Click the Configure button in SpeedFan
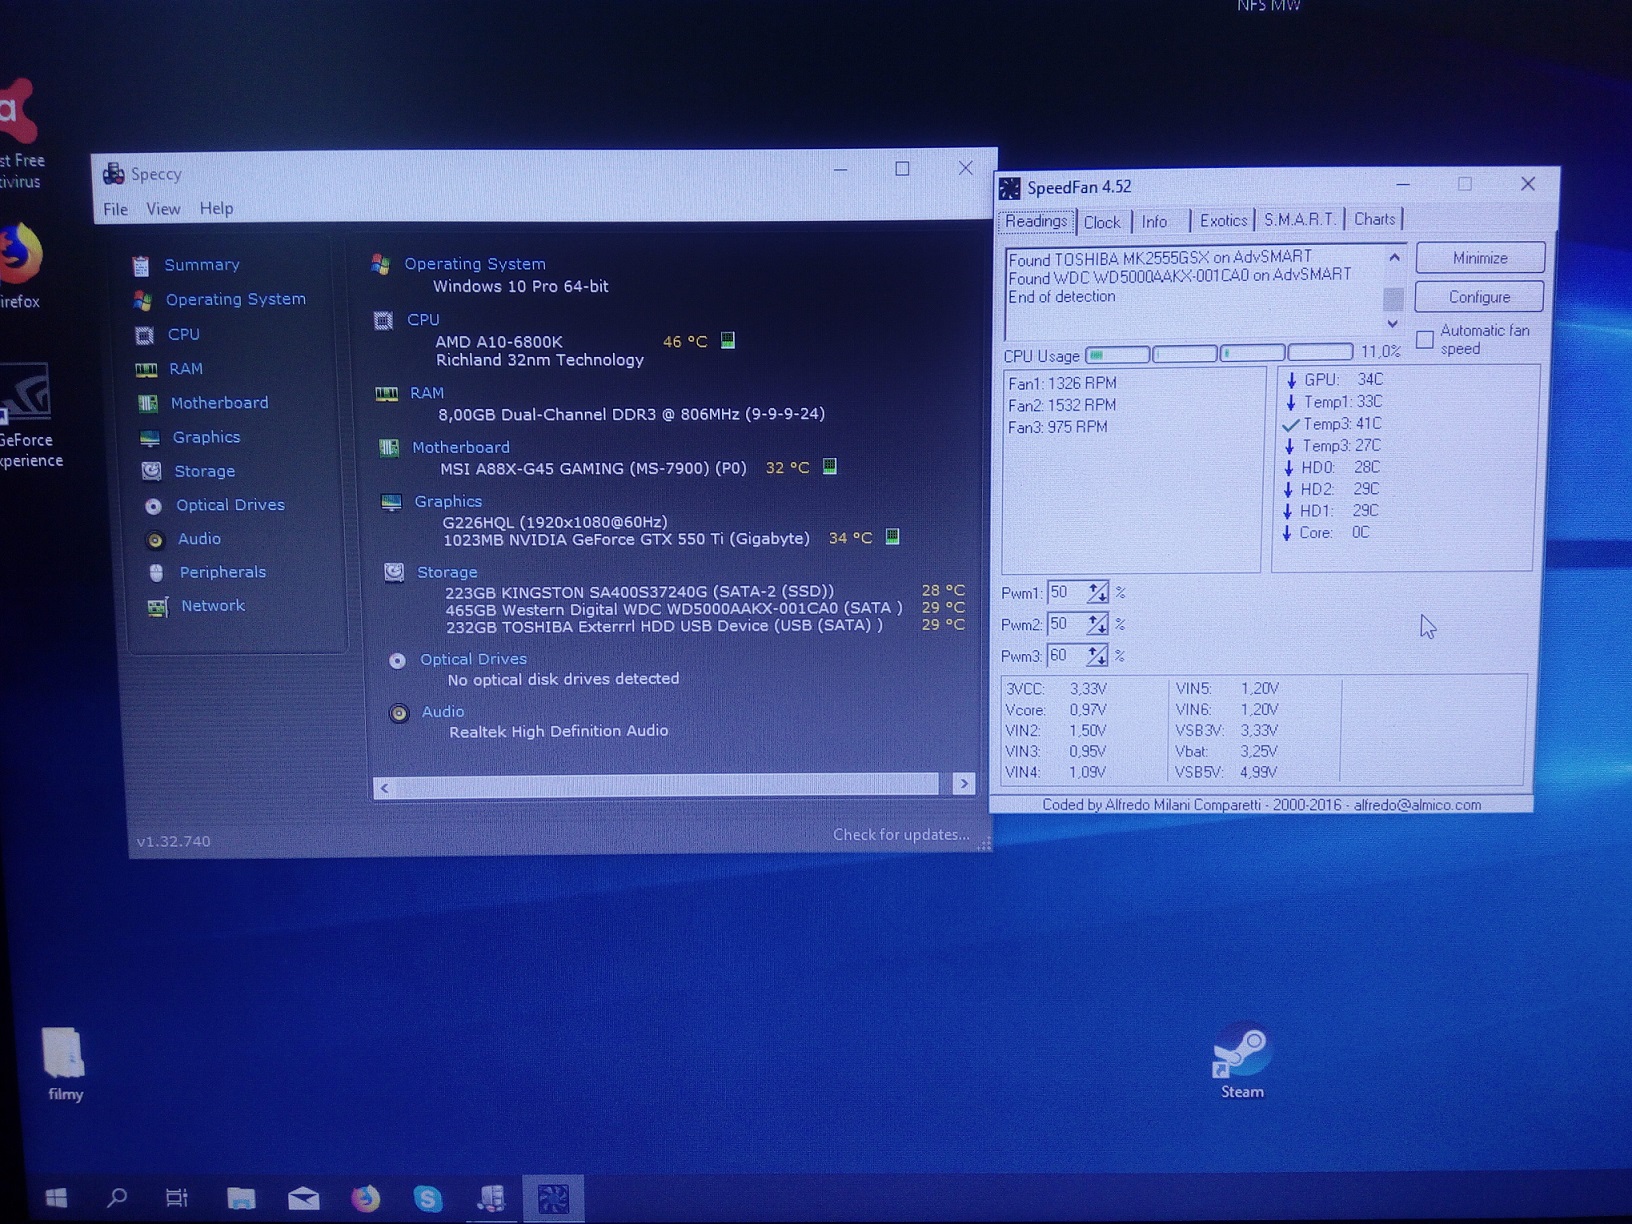This screenshot has width=1632, height=1224. [x=1479, y=297]
